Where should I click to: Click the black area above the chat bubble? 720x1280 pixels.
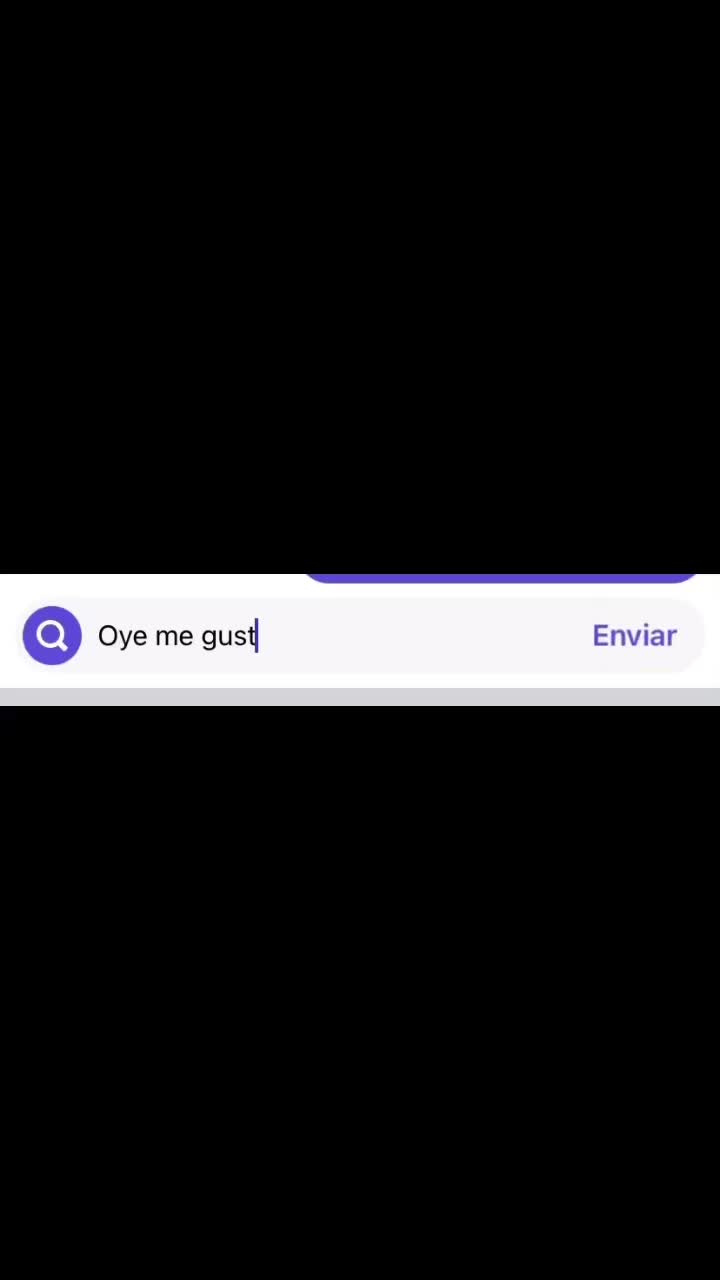(360, 286)
